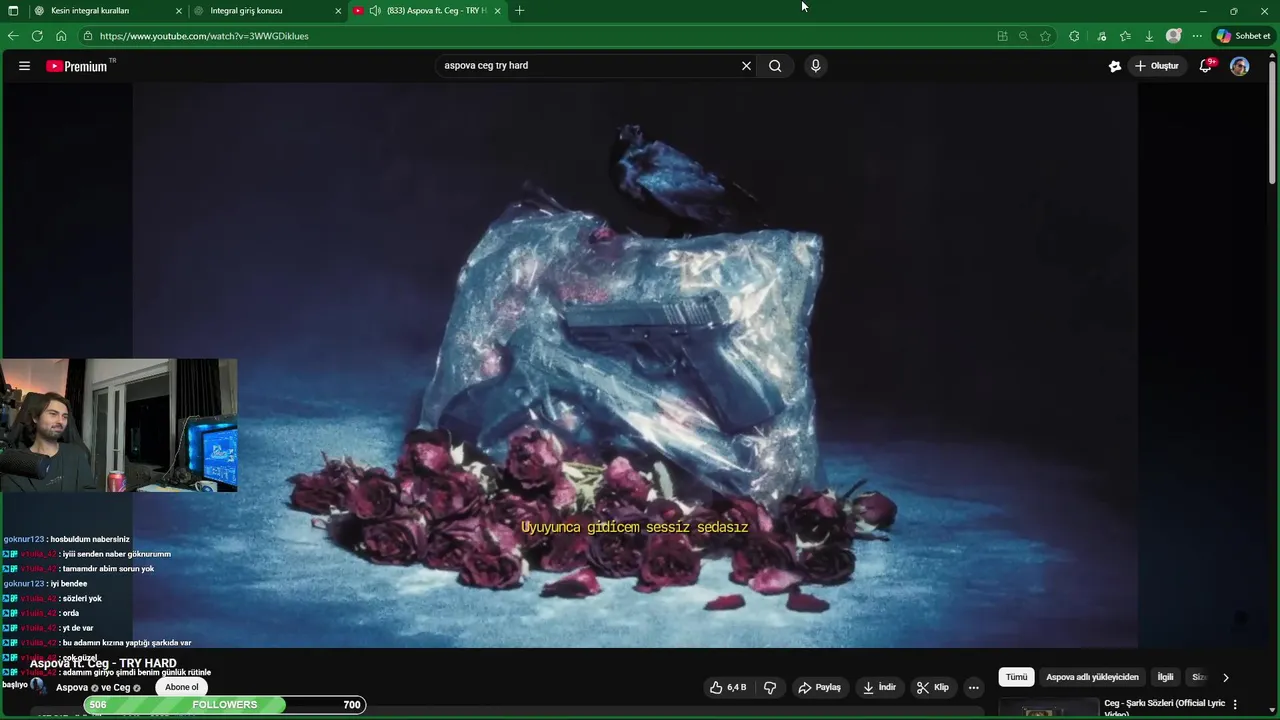Go to the browser home page
Viewport: 1280px width, 720px height.
[61, 36]
